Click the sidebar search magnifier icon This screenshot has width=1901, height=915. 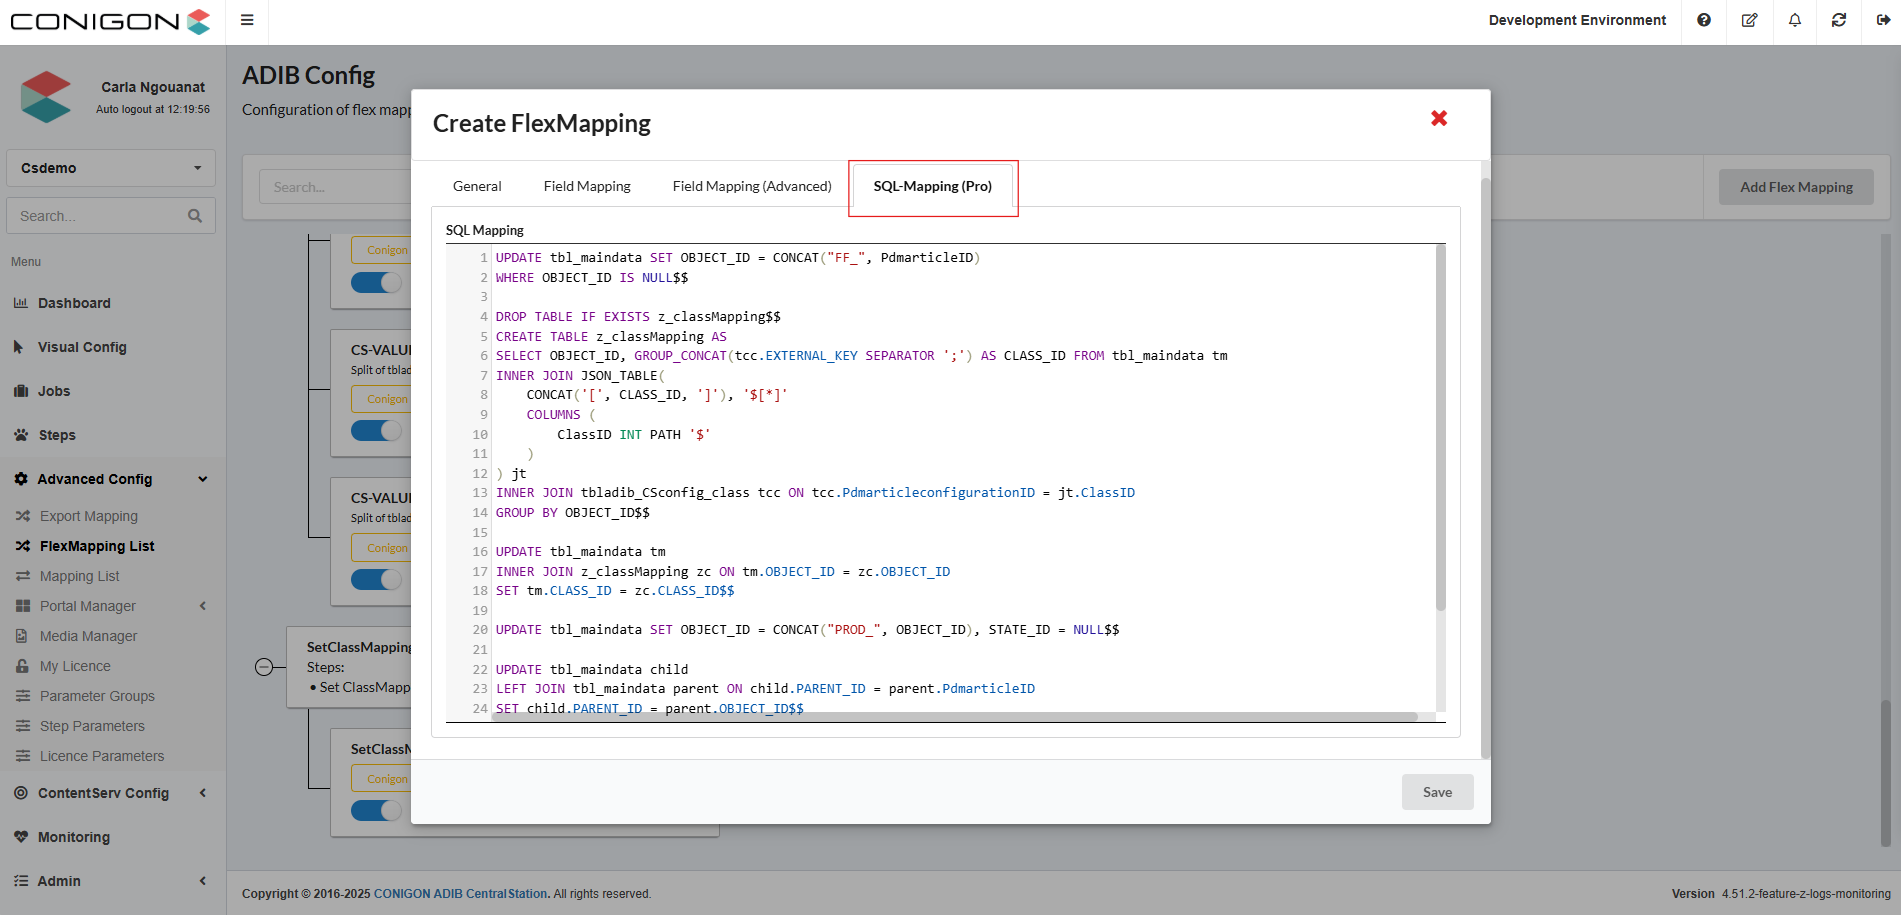(195, 216)
